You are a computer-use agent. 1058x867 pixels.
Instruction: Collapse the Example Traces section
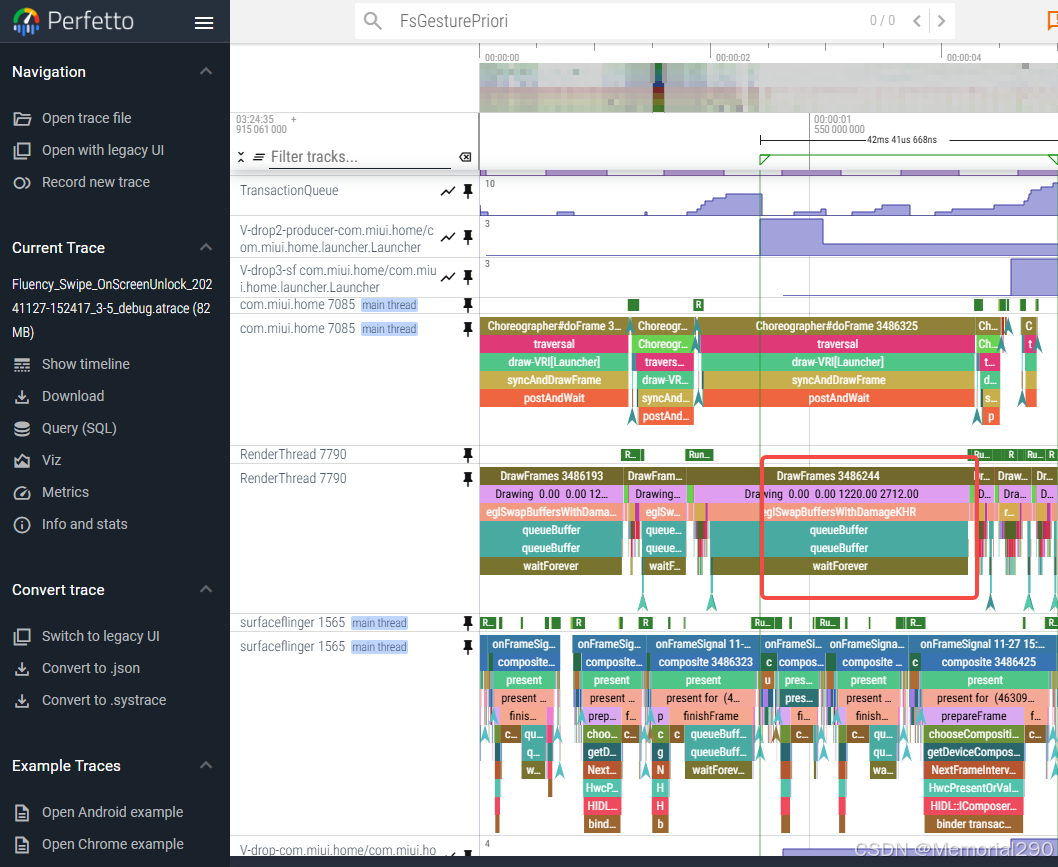pos(206,766)
